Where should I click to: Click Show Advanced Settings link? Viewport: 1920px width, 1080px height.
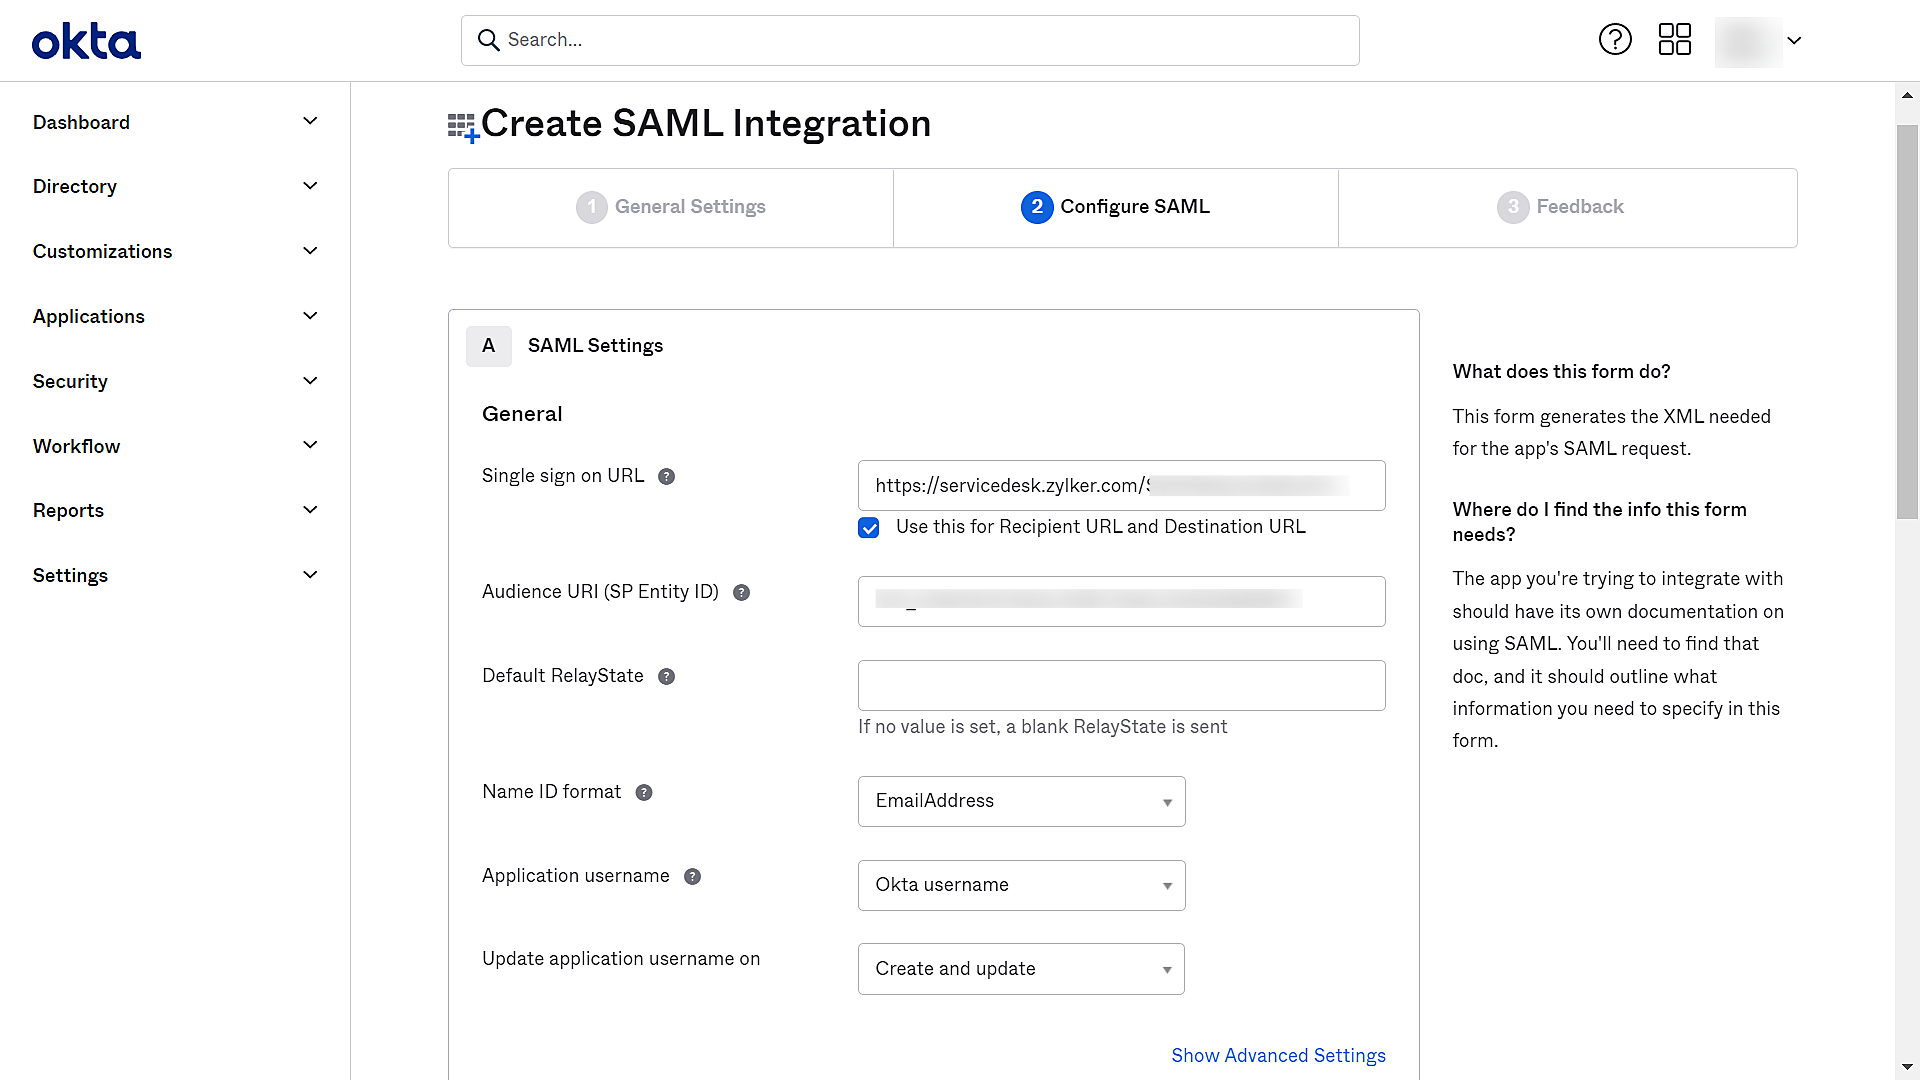[x=1278, y=1055]
